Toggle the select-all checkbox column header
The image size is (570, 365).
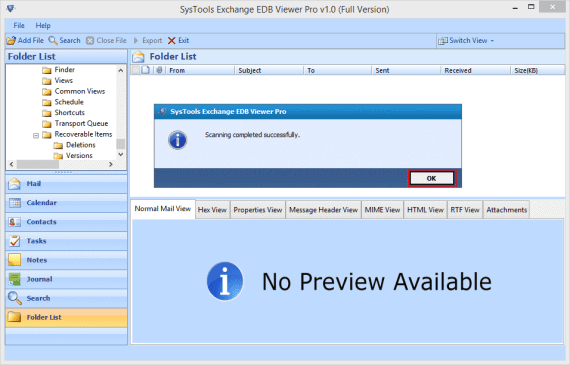[x=136, y=70]
